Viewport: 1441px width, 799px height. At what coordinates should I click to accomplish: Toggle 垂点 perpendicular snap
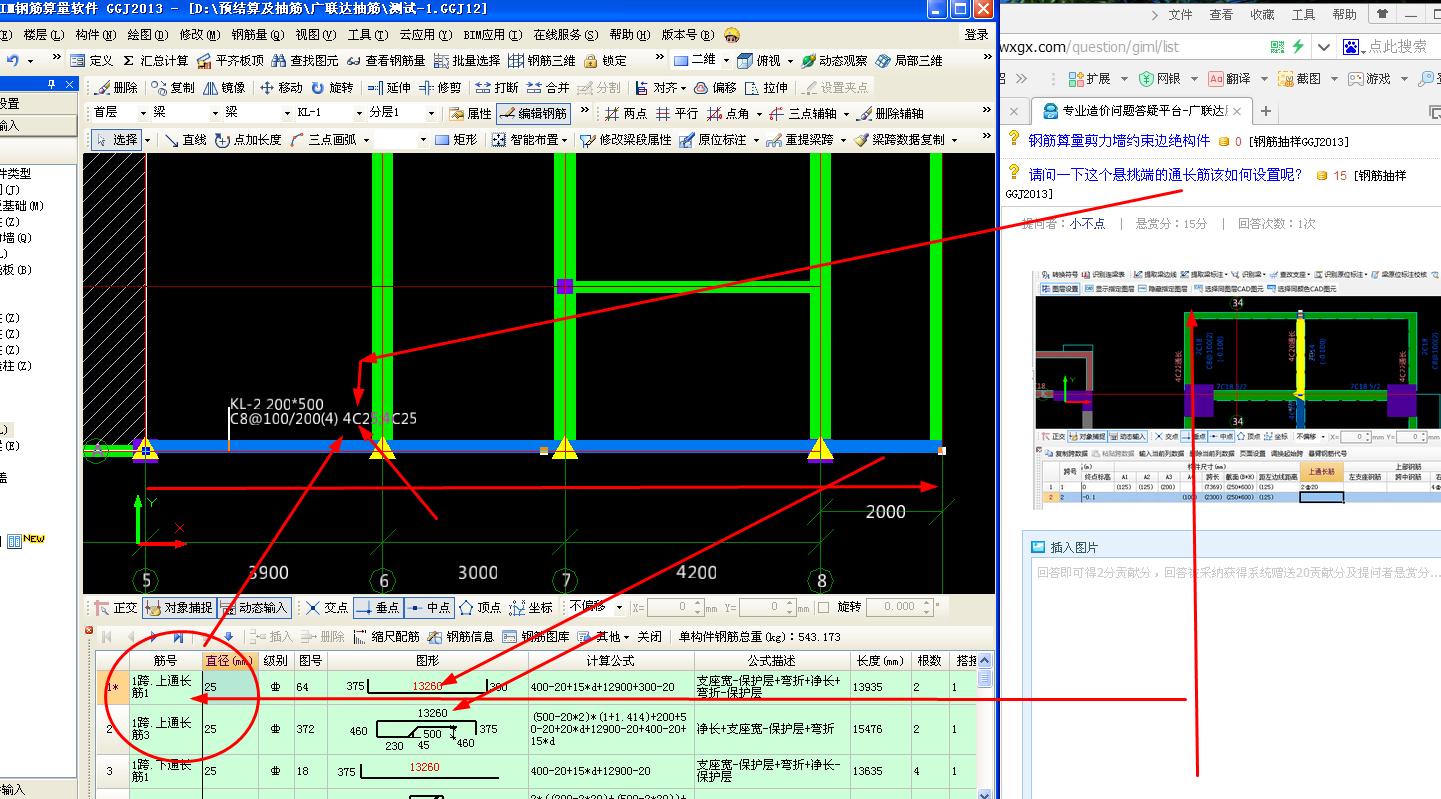(378, 607)
